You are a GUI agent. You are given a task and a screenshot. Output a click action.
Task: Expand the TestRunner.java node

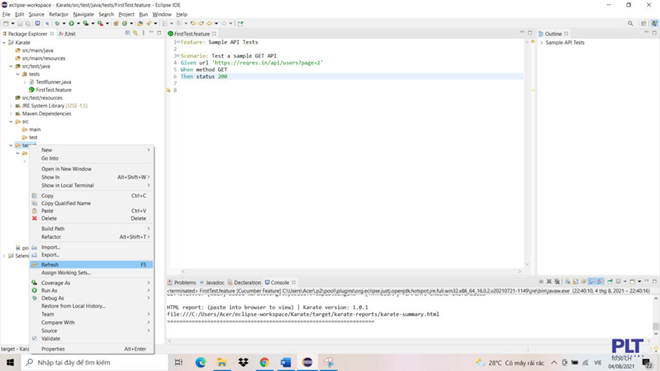[24, 82]
